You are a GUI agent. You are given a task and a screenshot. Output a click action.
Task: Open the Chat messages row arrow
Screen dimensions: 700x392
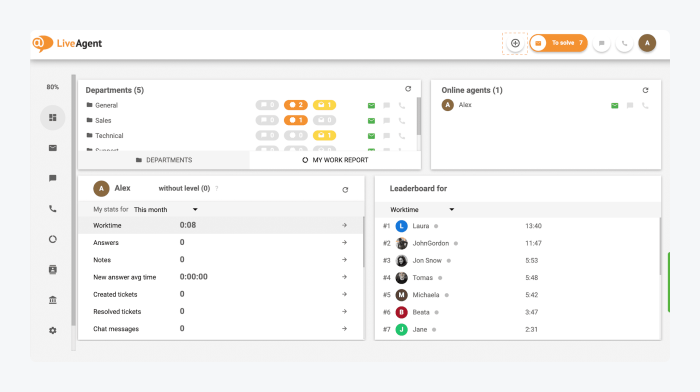[x=344, y=329]
